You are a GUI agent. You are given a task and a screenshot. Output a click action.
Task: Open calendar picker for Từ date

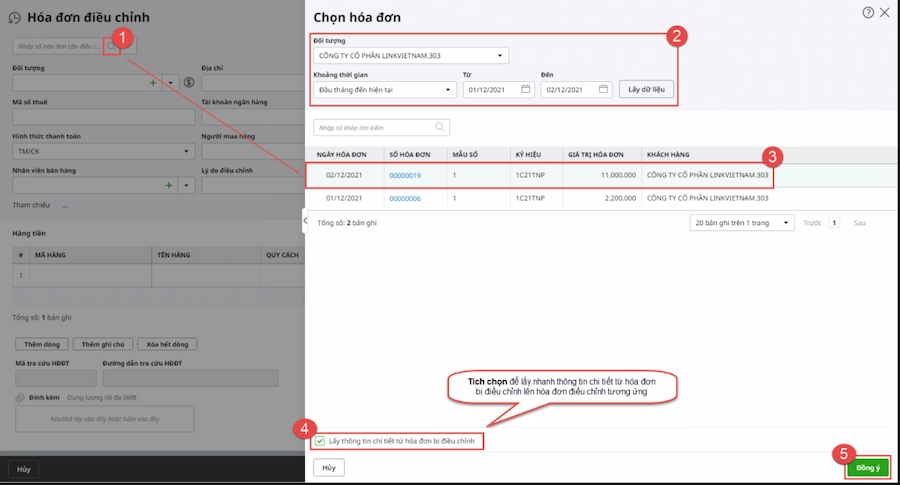coord(526,89)
